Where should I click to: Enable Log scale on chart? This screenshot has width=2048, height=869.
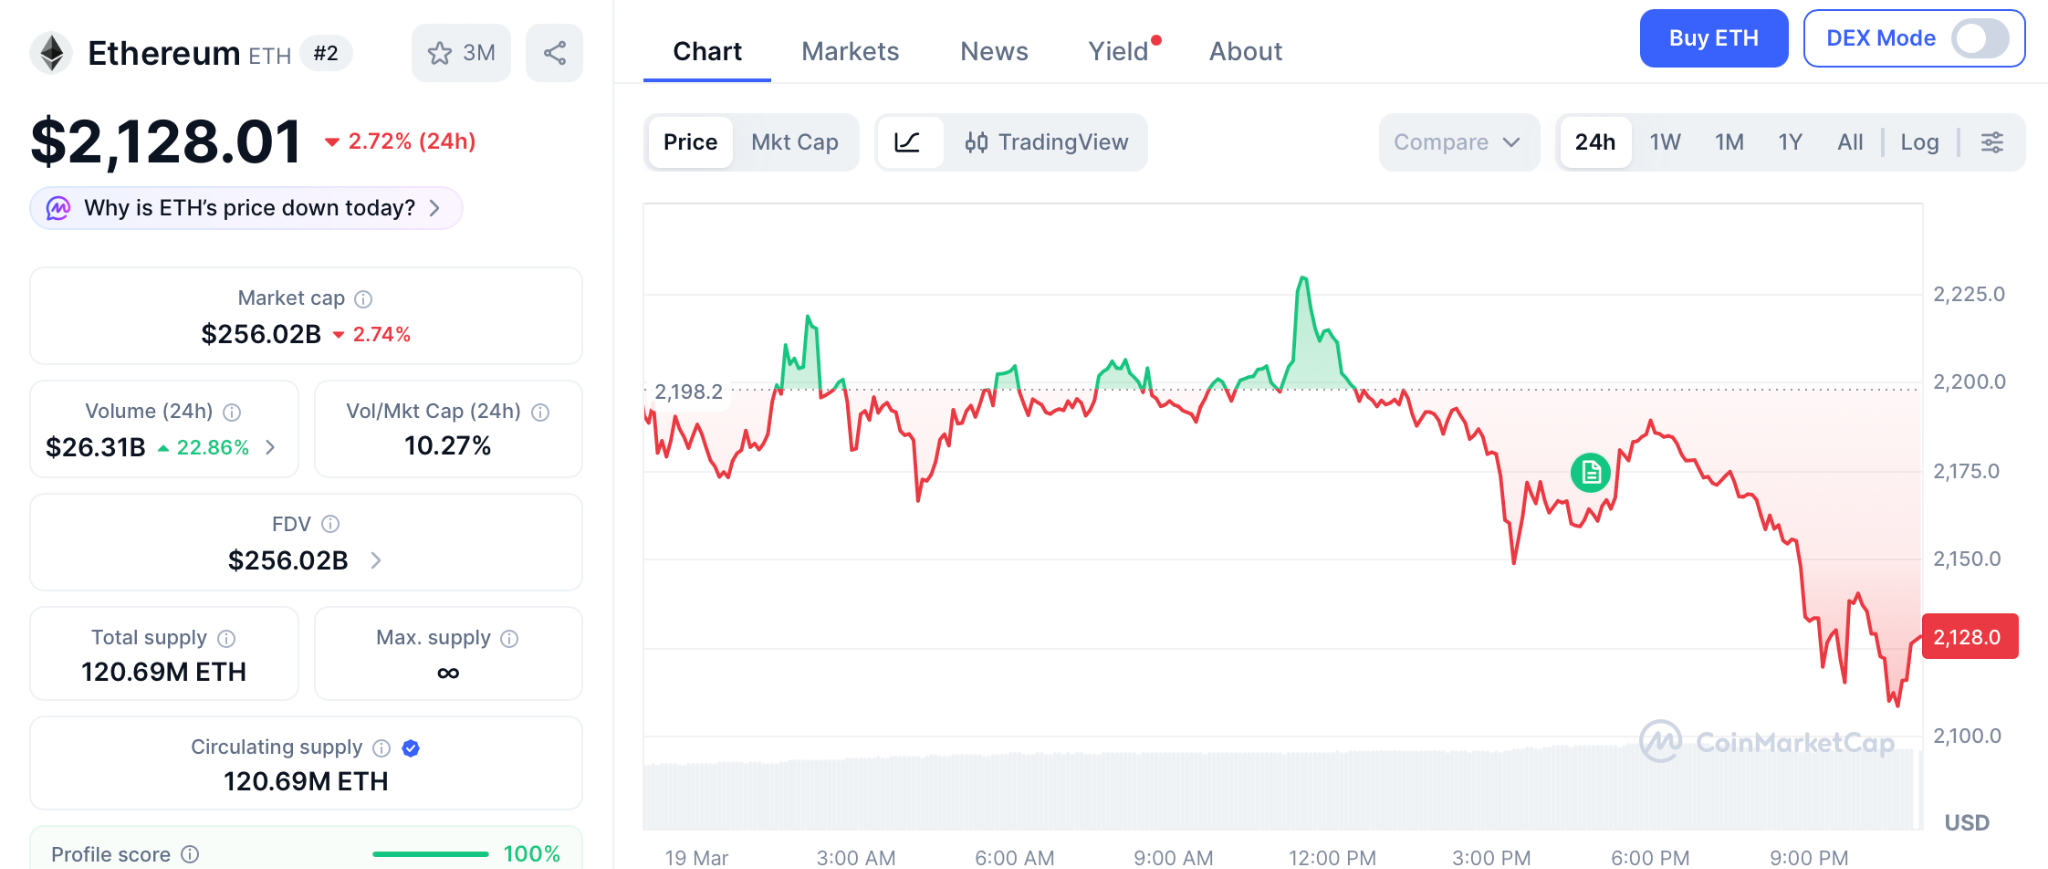click(x=1919, y=142)
